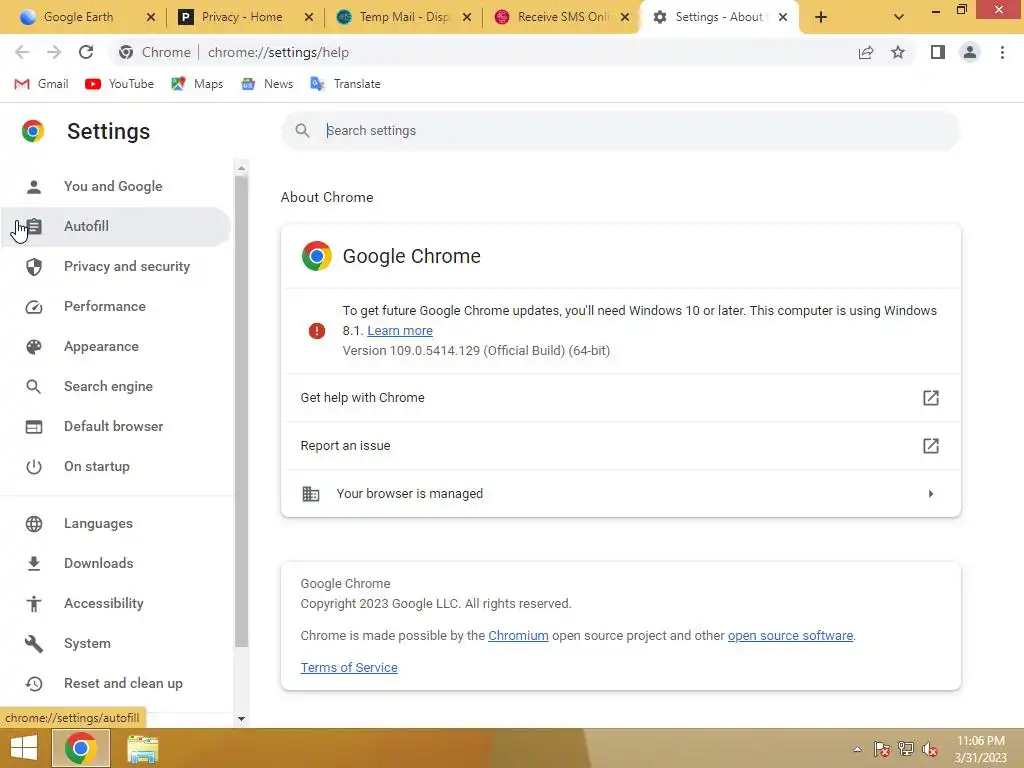
Task: Show hidden tray icons arrow
Action: tap(857, 749)
